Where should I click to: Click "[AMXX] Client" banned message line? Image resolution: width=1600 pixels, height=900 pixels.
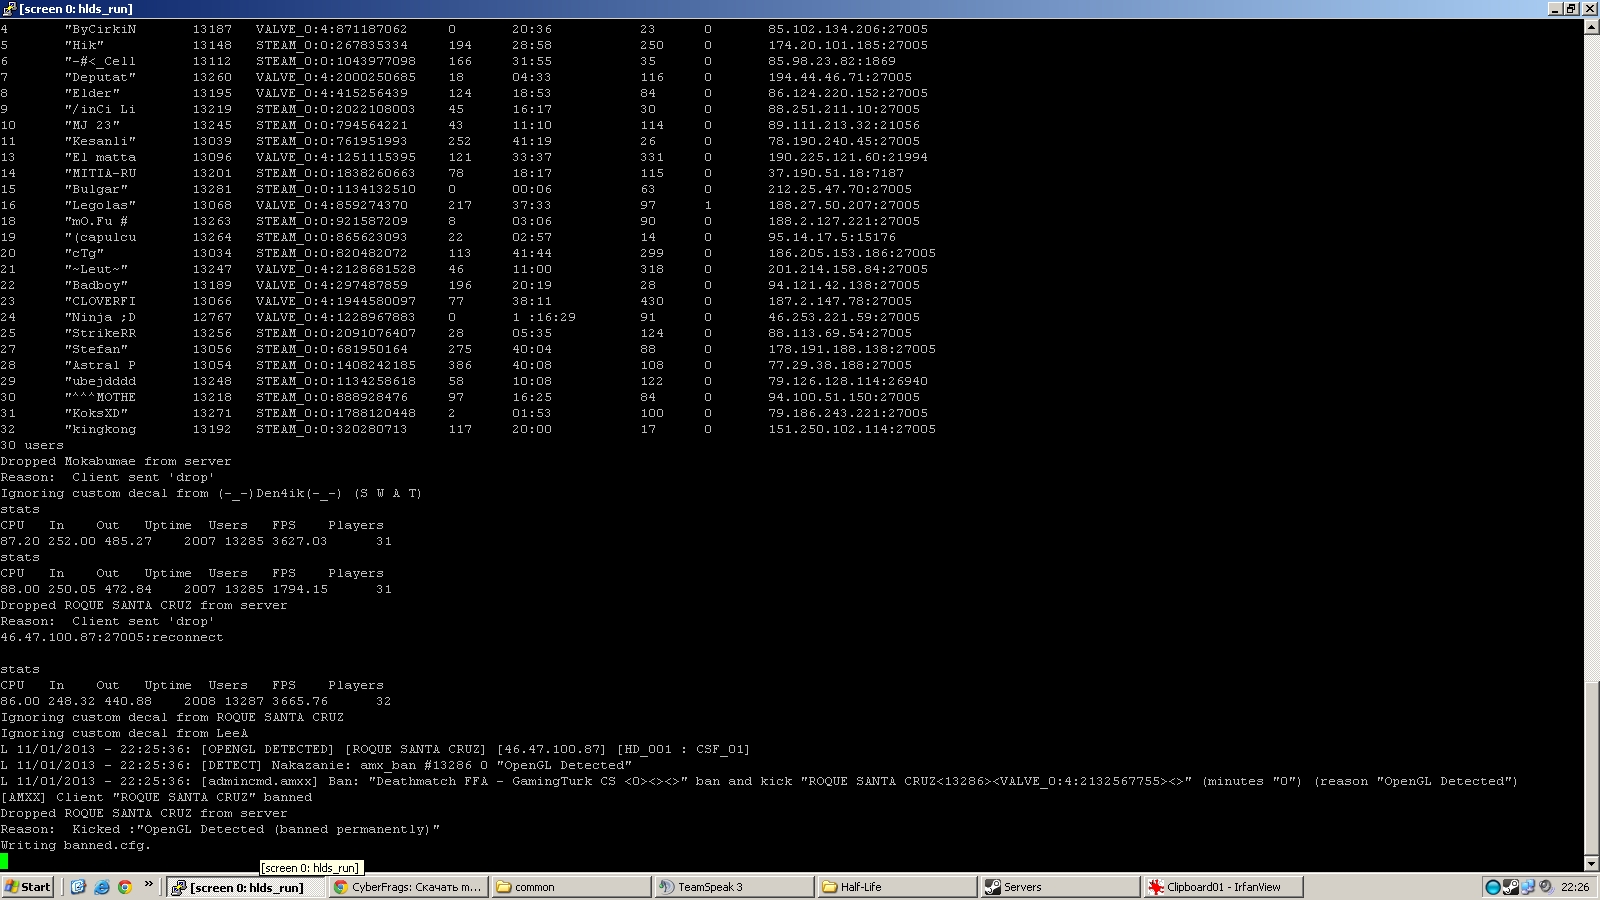click(x=156, y=797)
